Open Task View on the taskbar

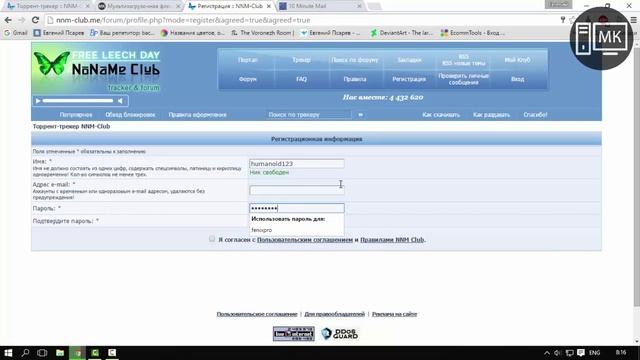click(x=42, y=353)
